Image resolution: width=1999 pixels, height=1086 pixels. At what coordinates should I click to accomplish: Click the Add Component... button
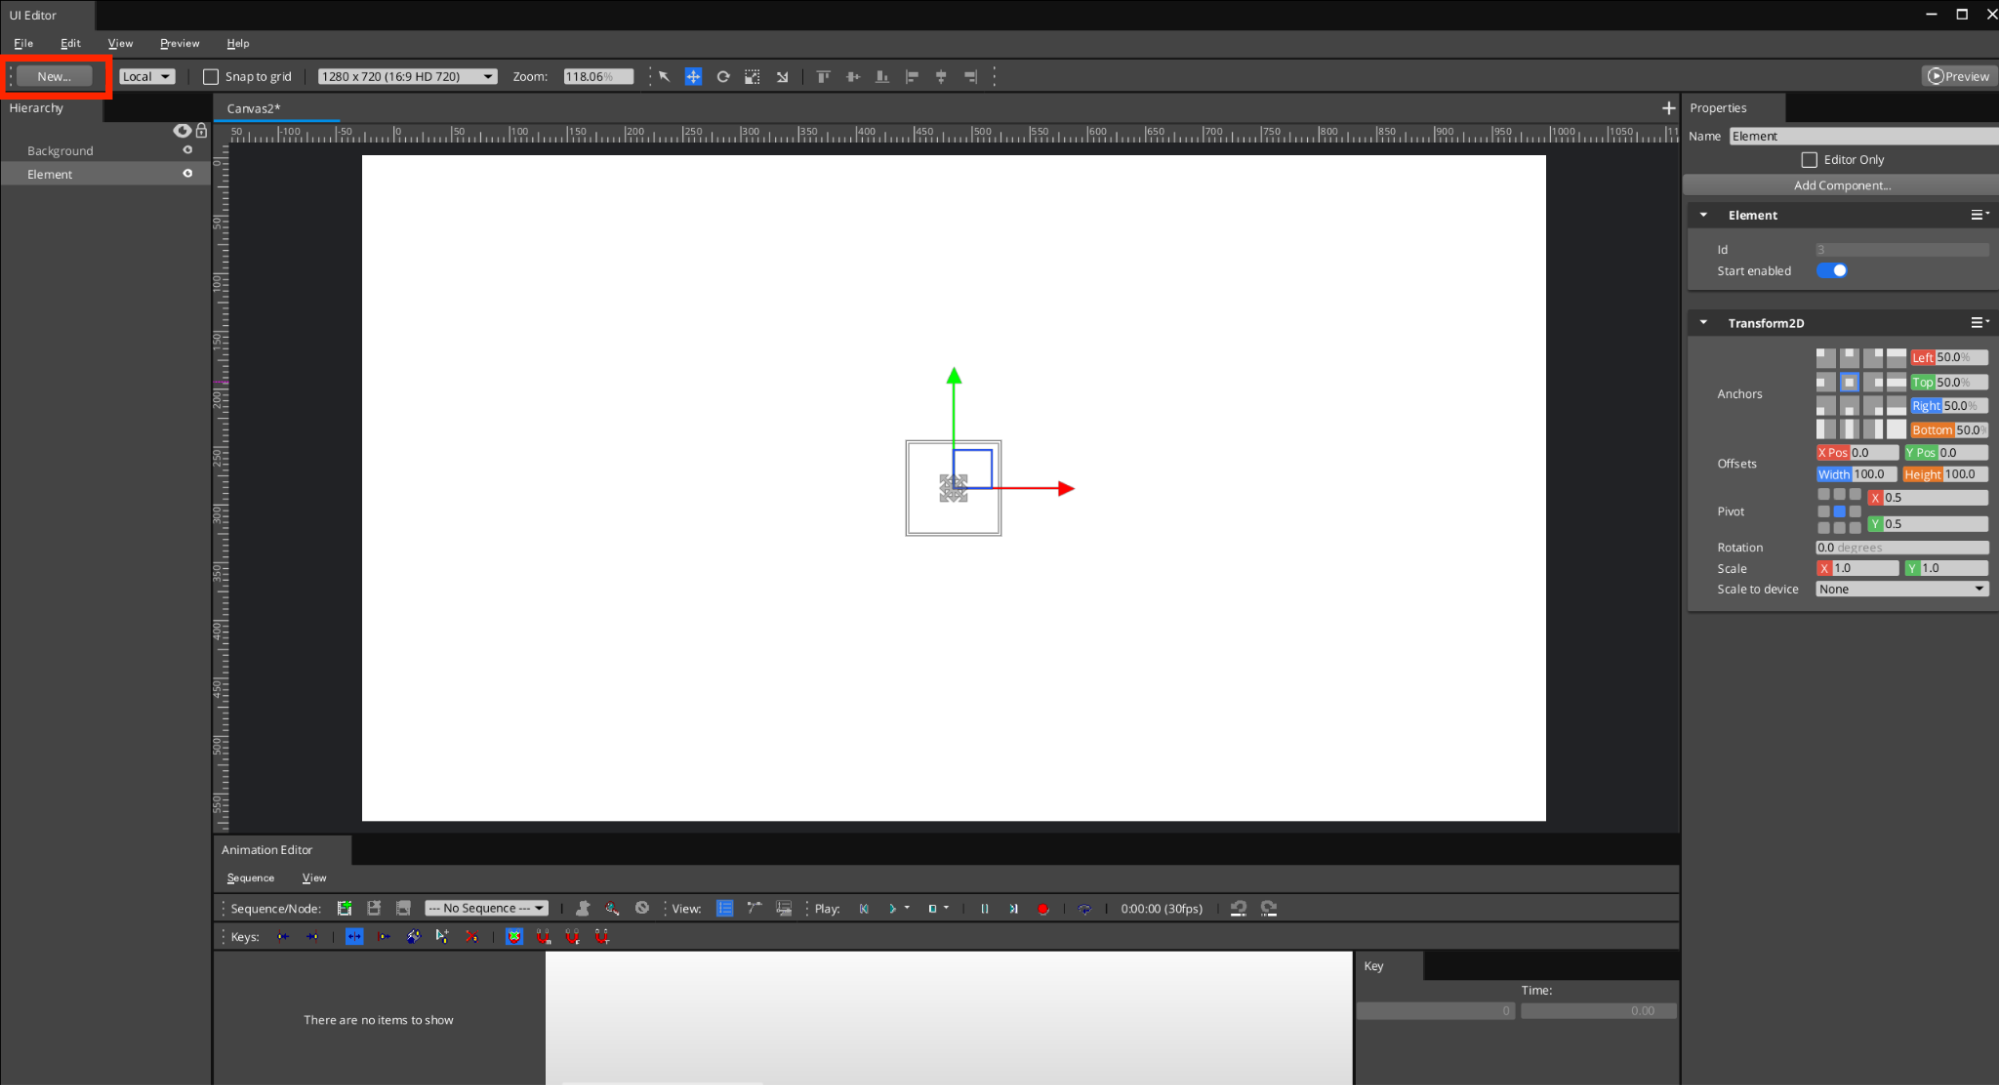1841,185
